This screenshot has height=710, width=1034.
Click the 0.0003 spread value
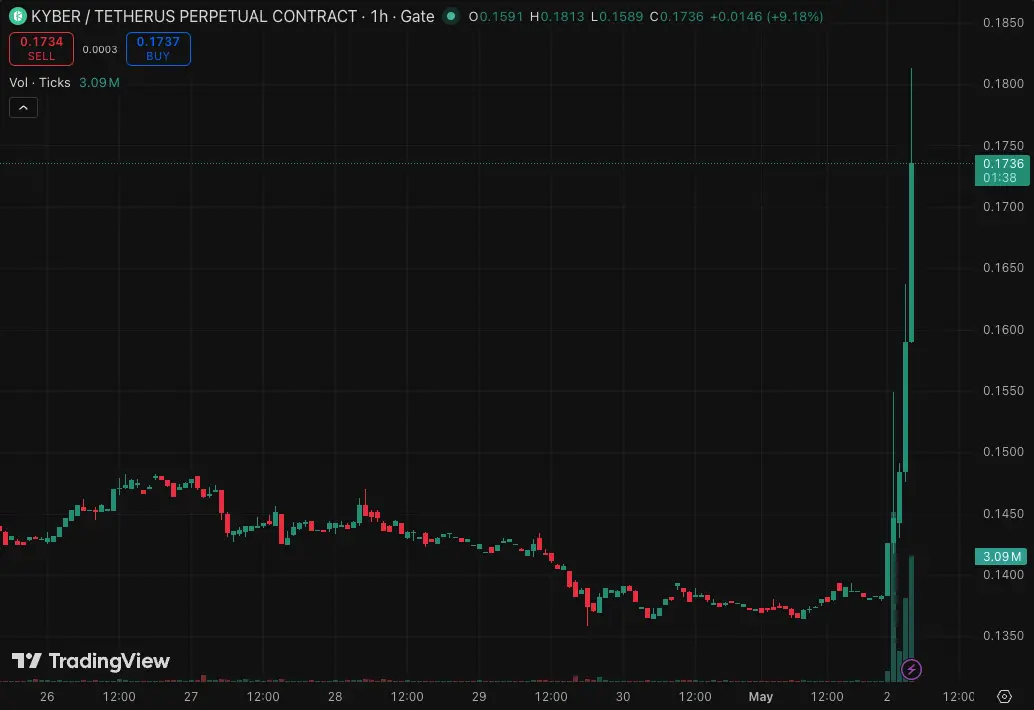[100, 49]
